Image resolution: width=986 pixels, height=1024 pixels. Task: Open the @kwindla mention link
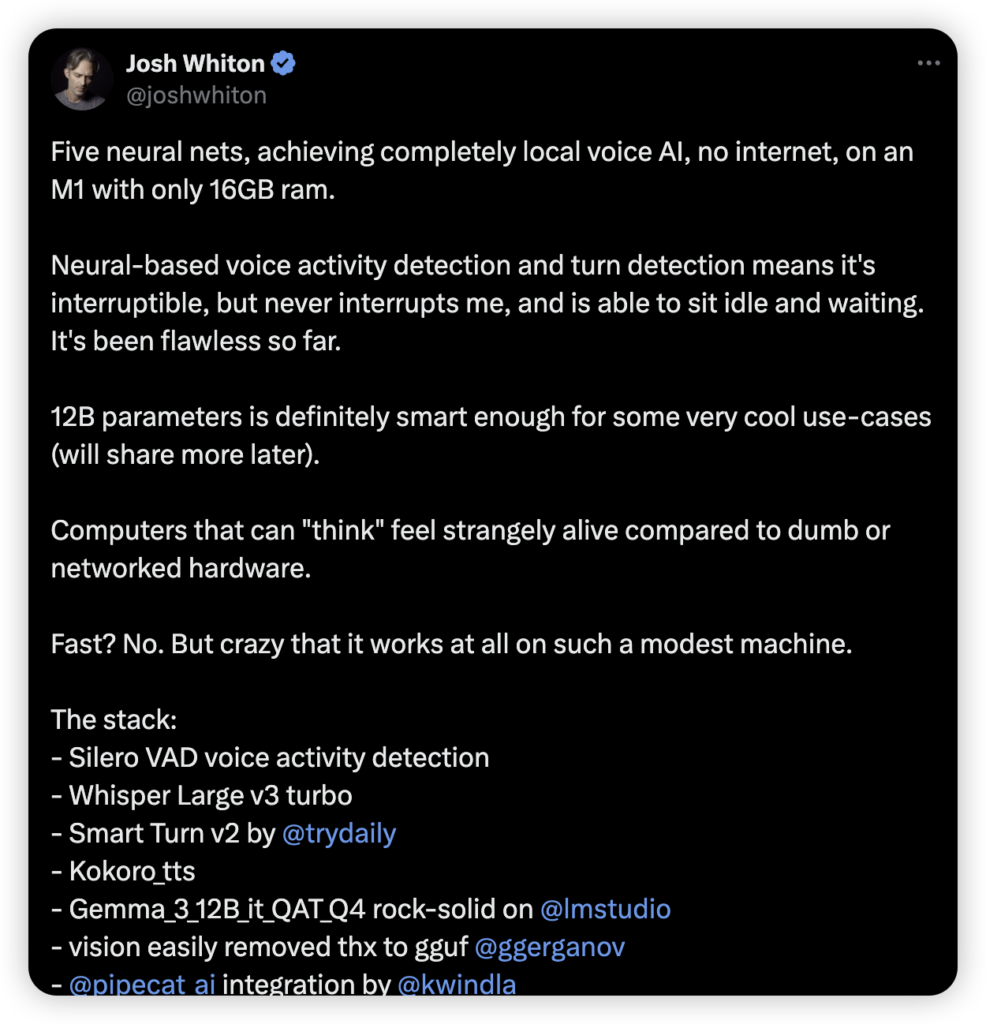pos(456,984)
